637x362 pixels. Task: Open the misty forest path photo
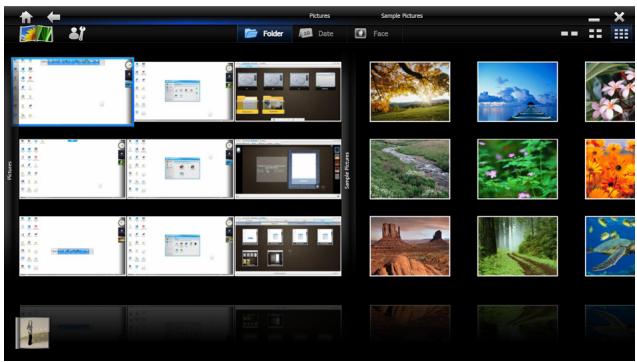point(517,246)
